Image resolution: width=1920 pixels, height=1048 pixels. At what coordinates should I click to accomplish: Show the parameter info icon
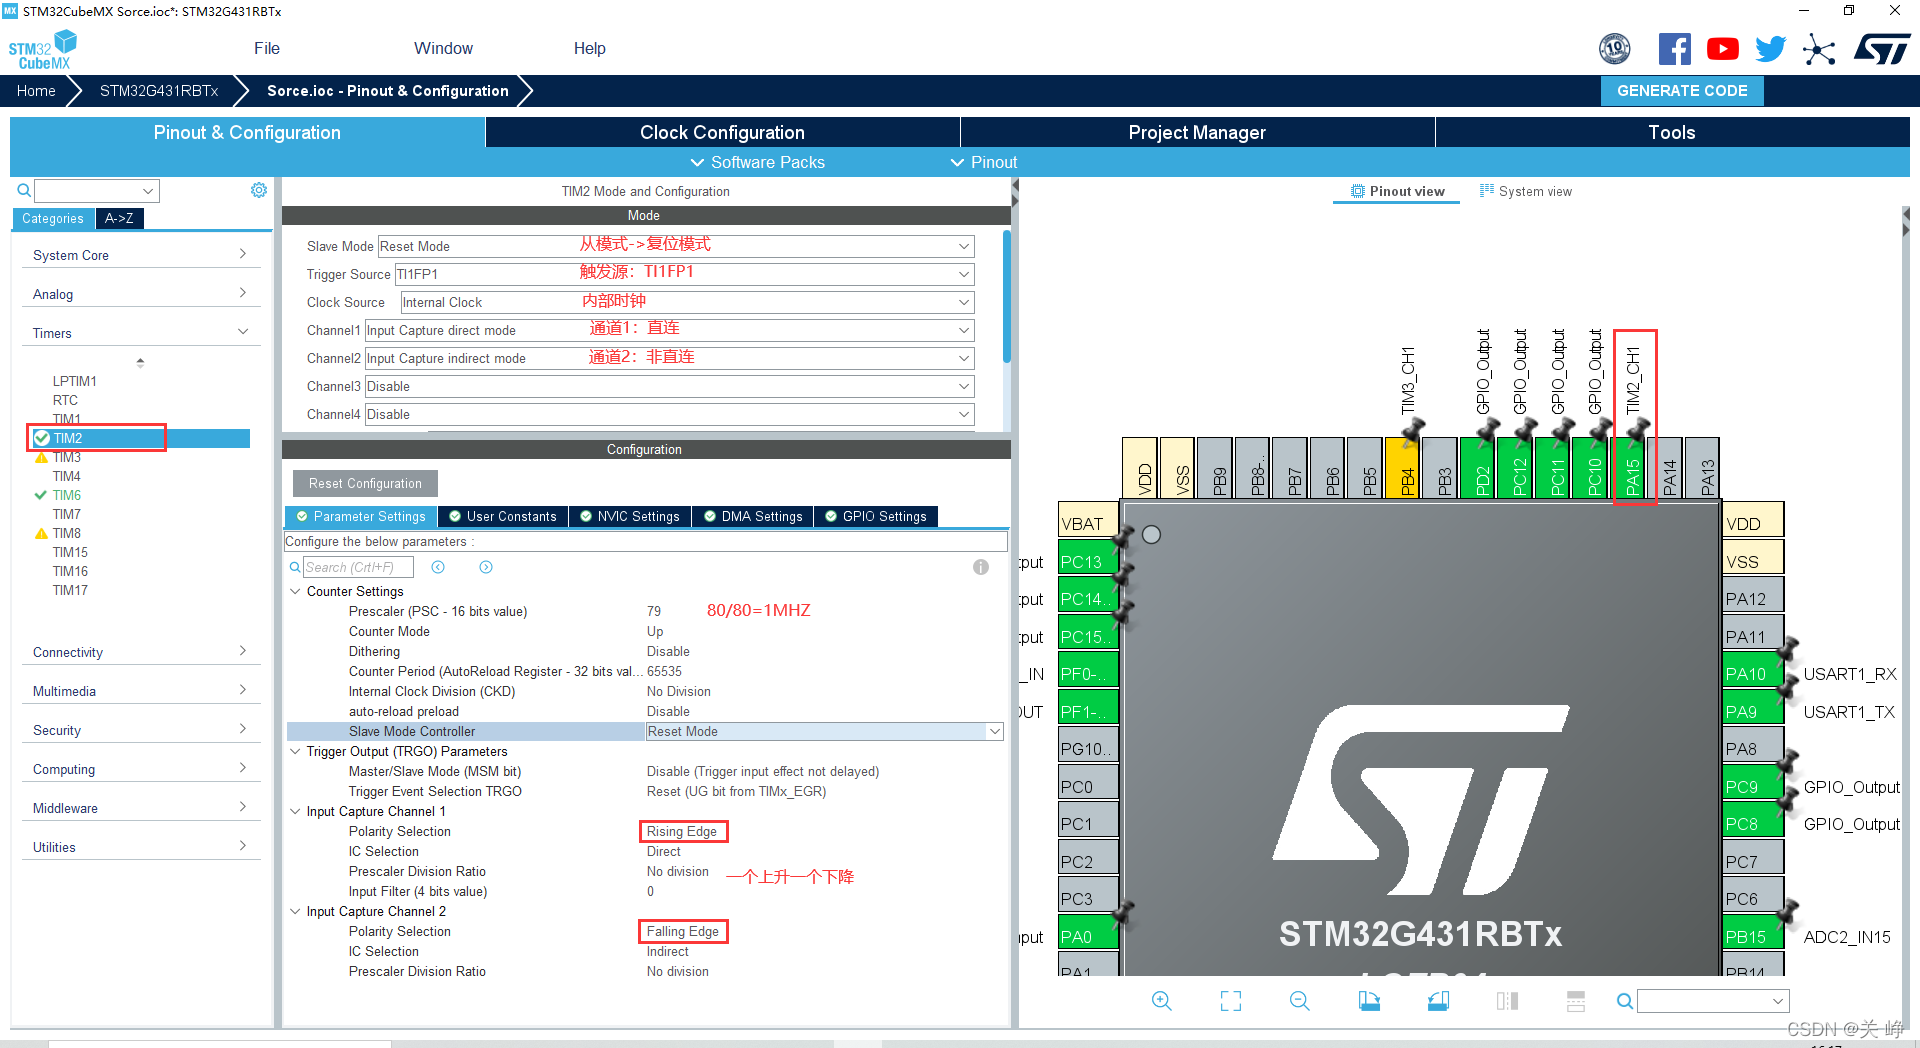tap(981, 567)
